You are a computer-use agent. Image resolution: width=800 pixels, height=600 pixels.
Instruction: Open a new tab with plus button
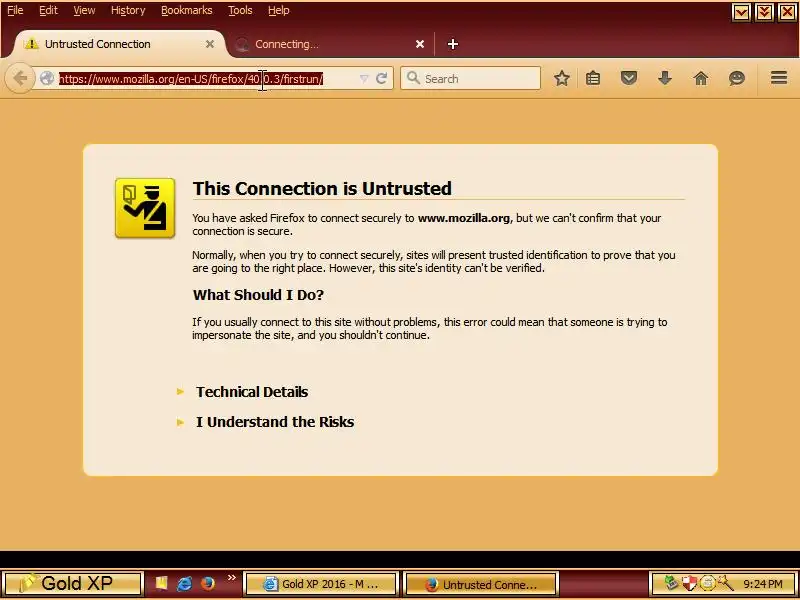[453, 44]
